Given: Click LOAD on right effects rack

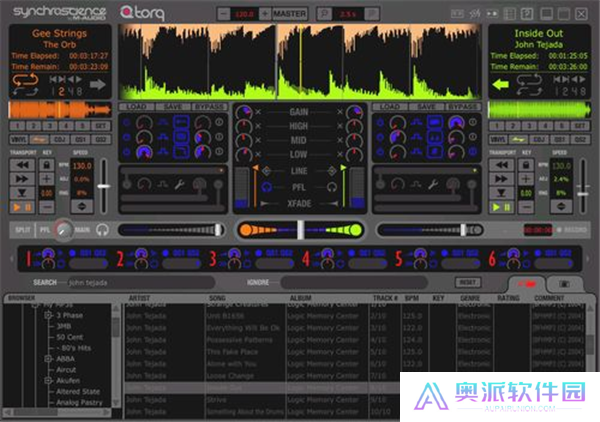Looking at the screenshot, I should click(390, 107).
